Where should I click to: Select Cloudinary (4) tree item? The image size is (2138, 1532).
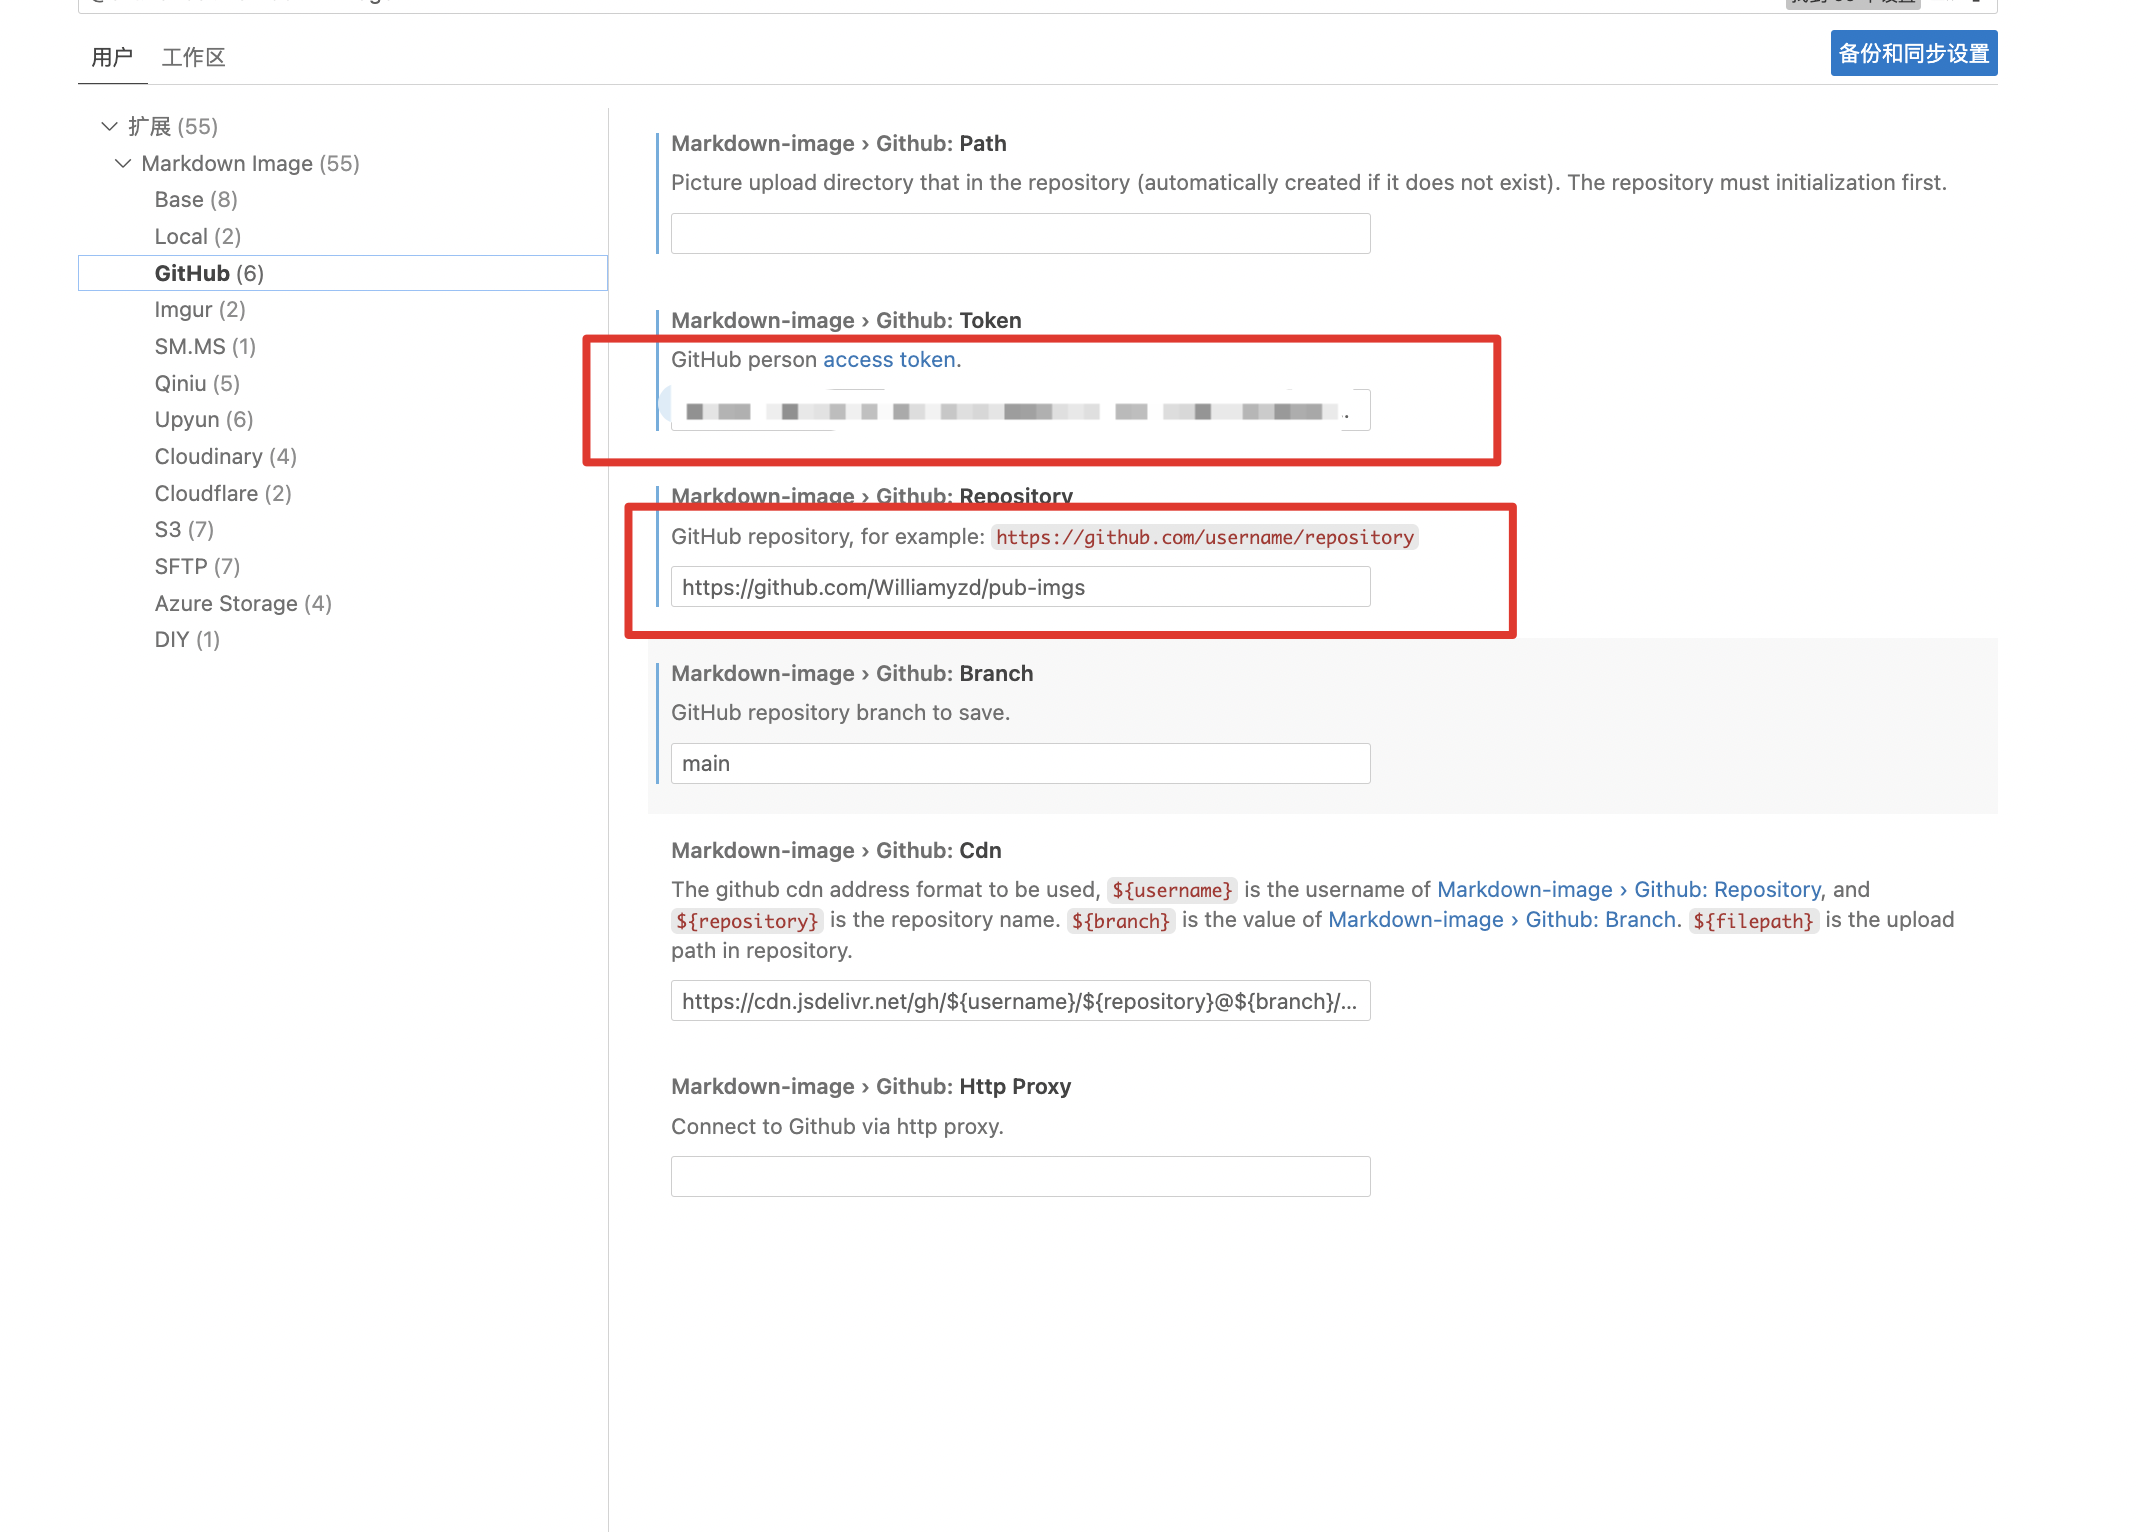pyautogui.click(x=225, y=456)
